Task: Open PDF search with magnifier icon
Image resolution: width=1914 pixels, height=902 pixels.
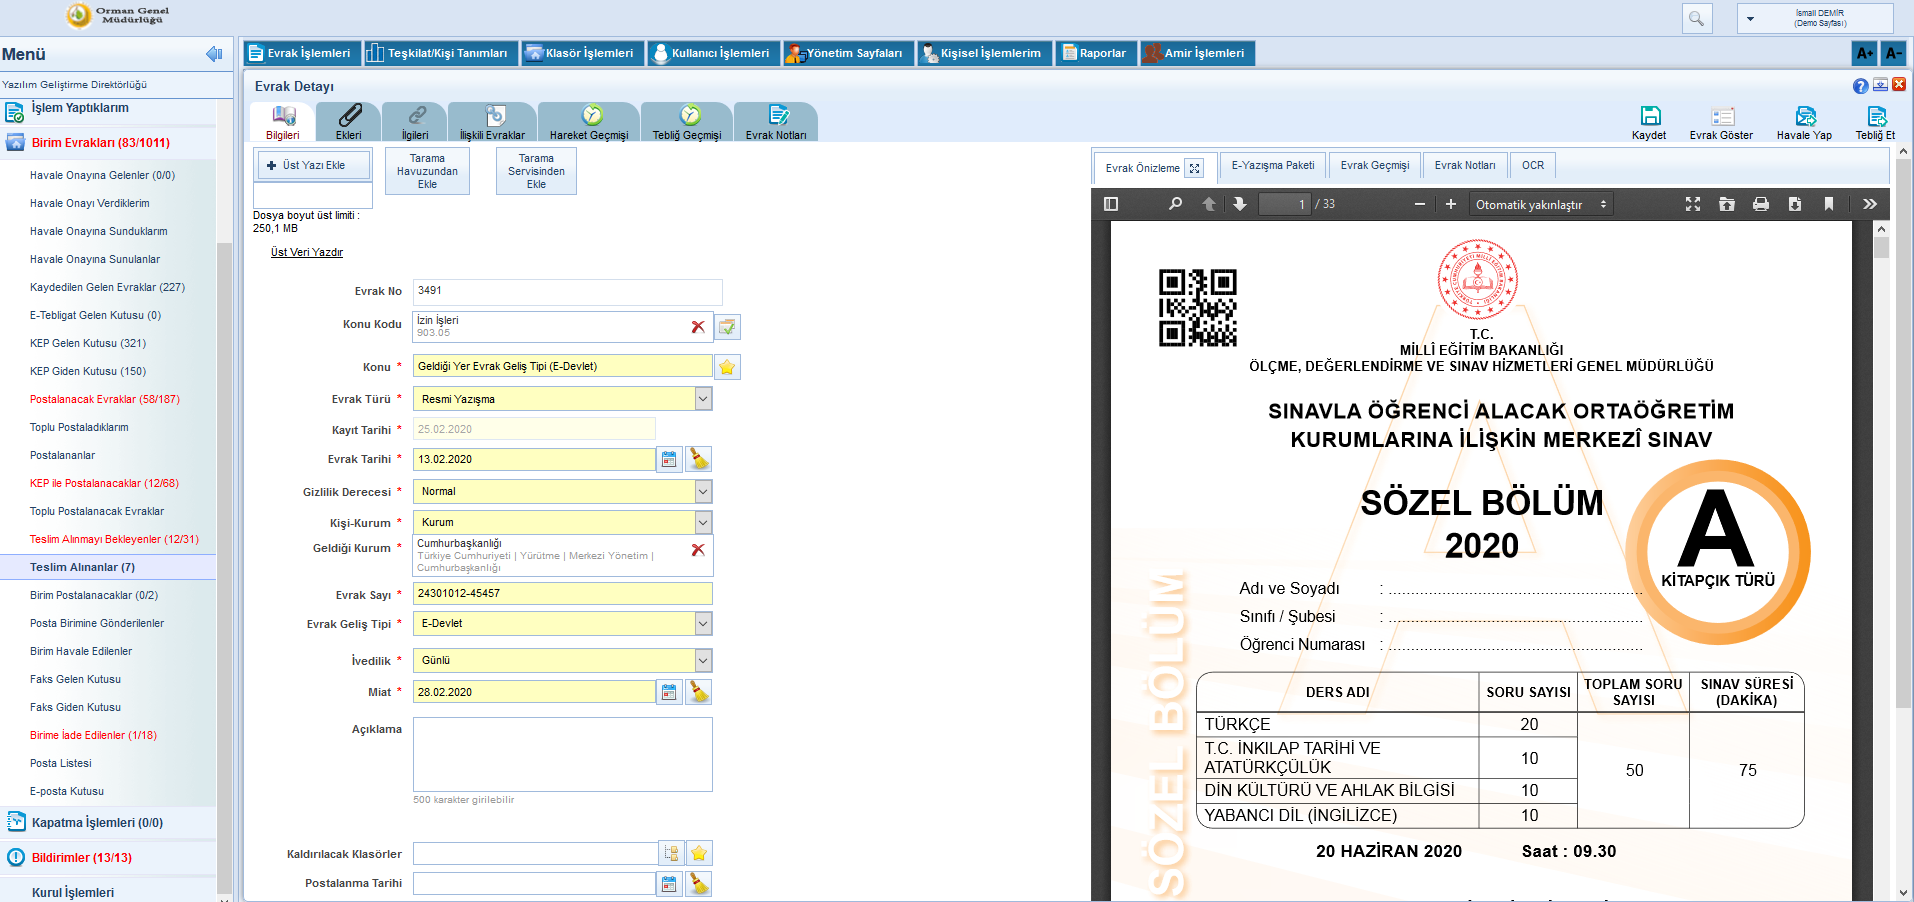Action: pos(1175,204)
